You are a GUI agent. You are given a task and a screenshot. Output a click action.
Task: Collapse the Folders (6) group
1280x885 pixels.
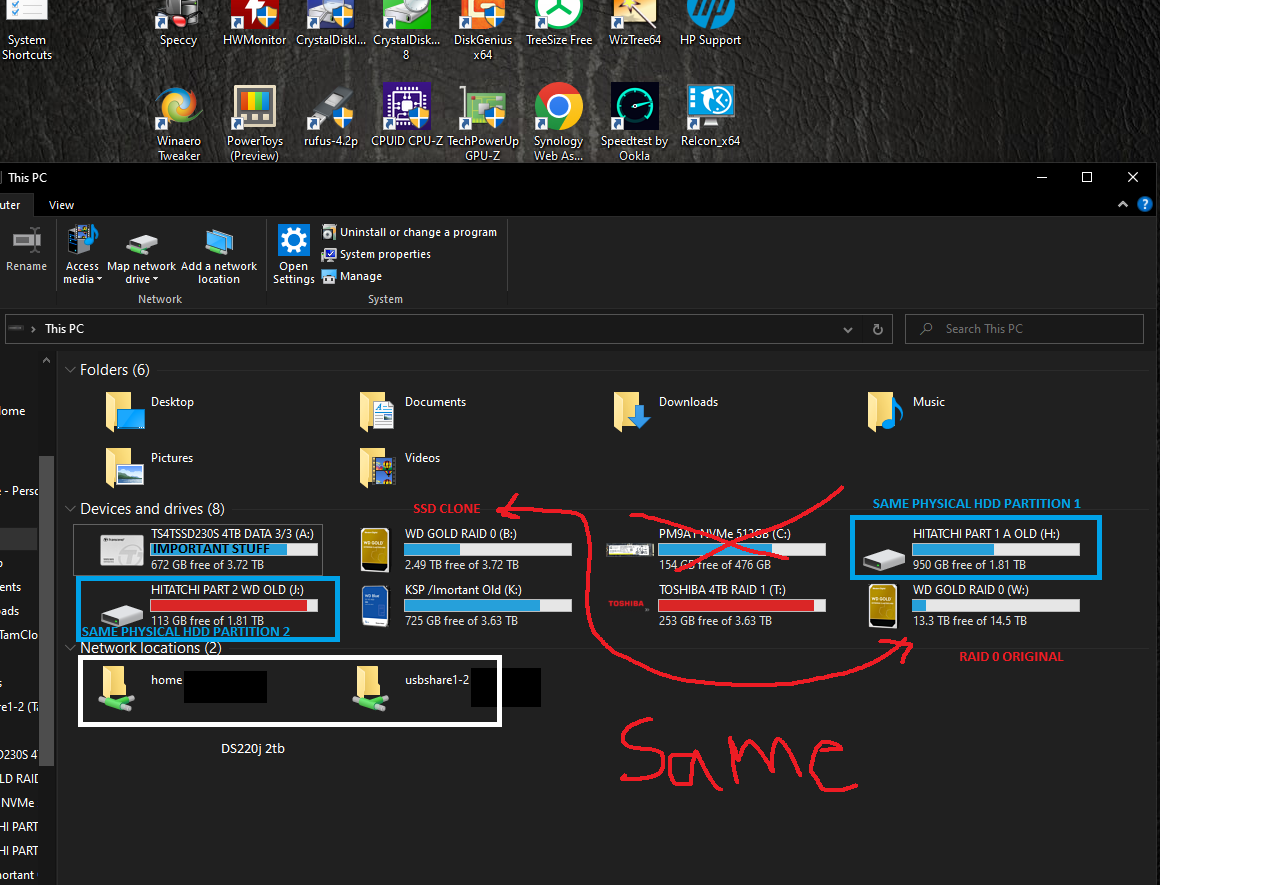70,370
